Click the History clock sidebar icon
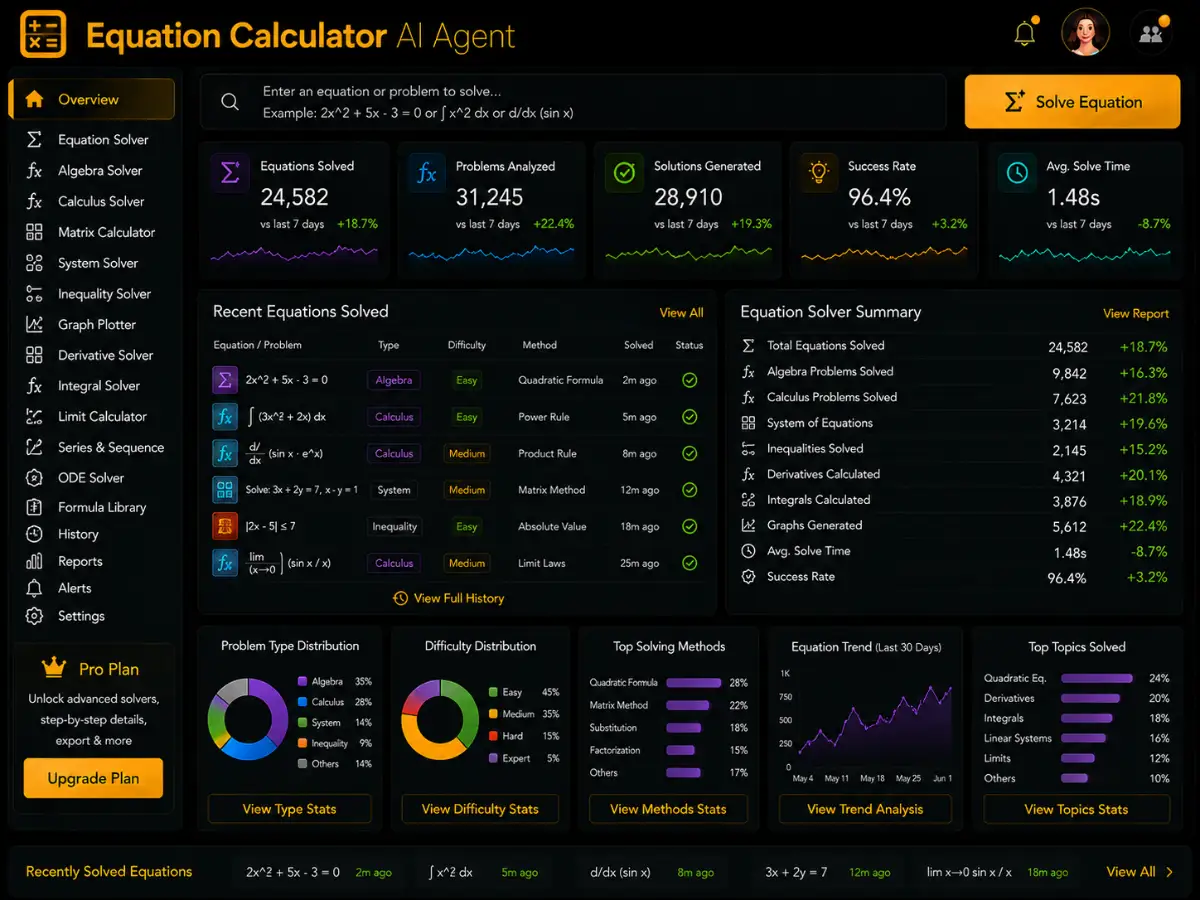1200x900 pixels. point(34,534)
